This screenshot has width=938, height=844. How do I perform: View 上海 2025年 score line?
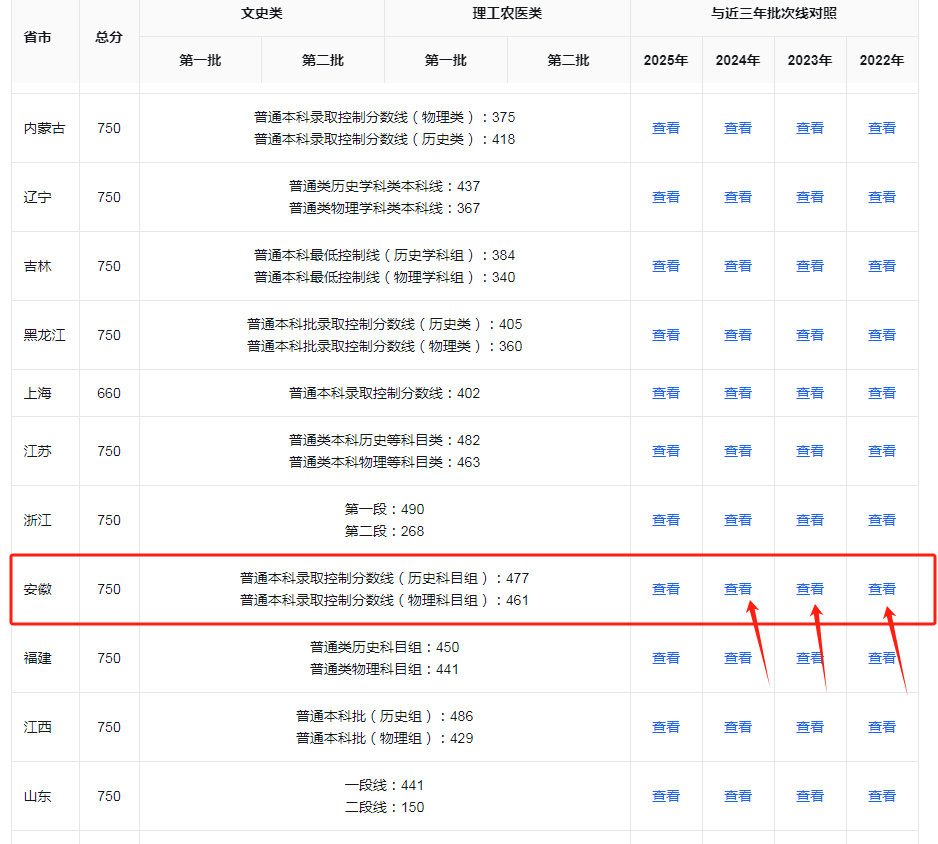[x=666, y=393]
